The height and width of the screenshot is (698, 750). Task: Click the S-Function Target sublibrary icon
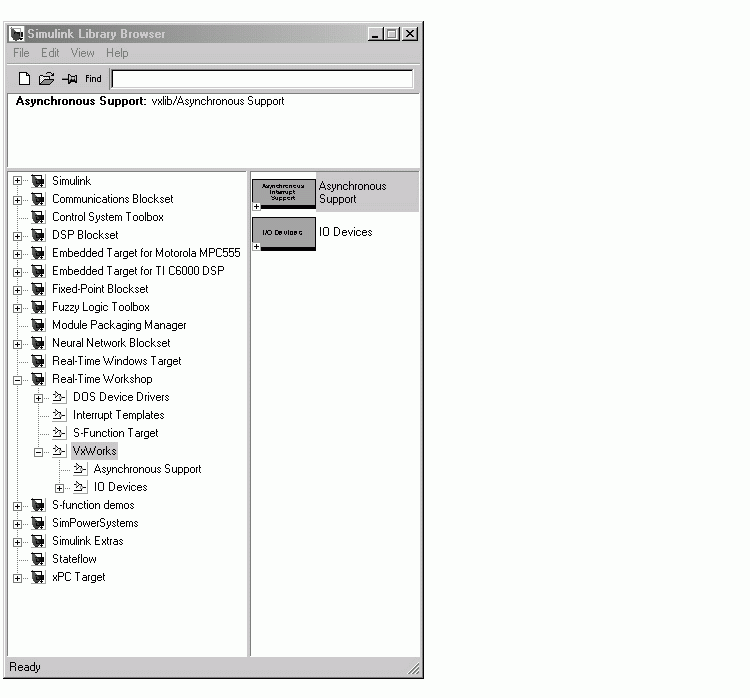59,433
